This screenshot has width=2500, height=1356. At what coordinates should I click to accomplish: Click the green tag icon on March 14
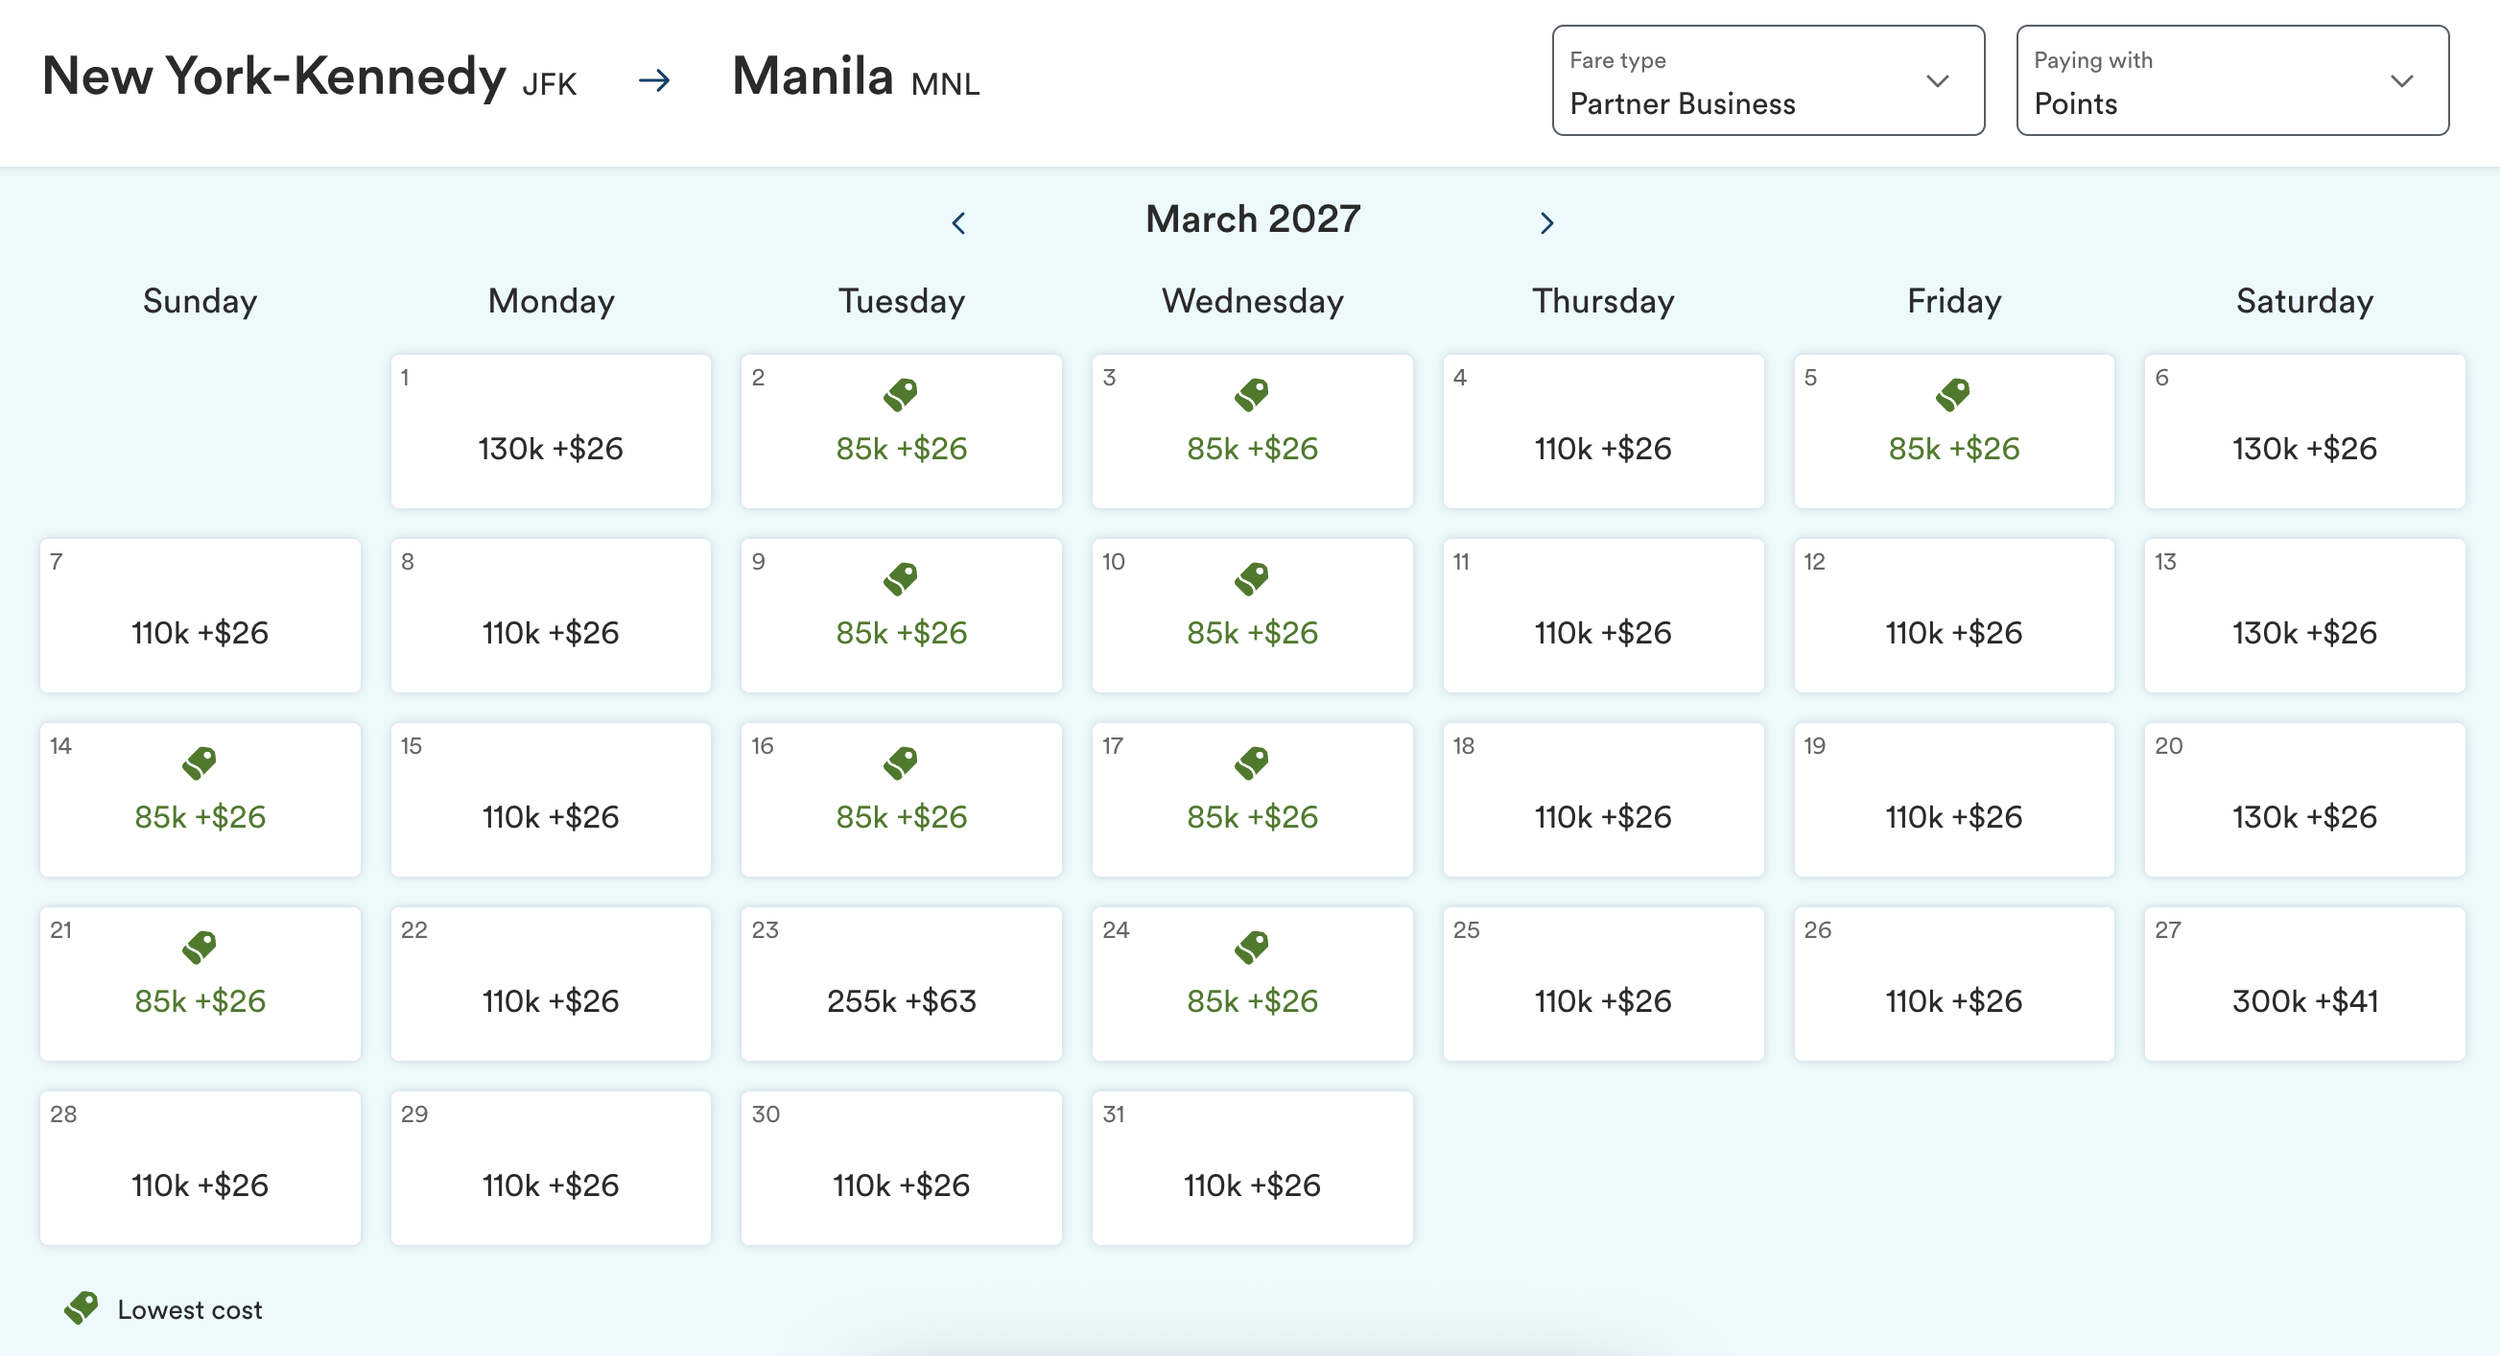point(200,763)
